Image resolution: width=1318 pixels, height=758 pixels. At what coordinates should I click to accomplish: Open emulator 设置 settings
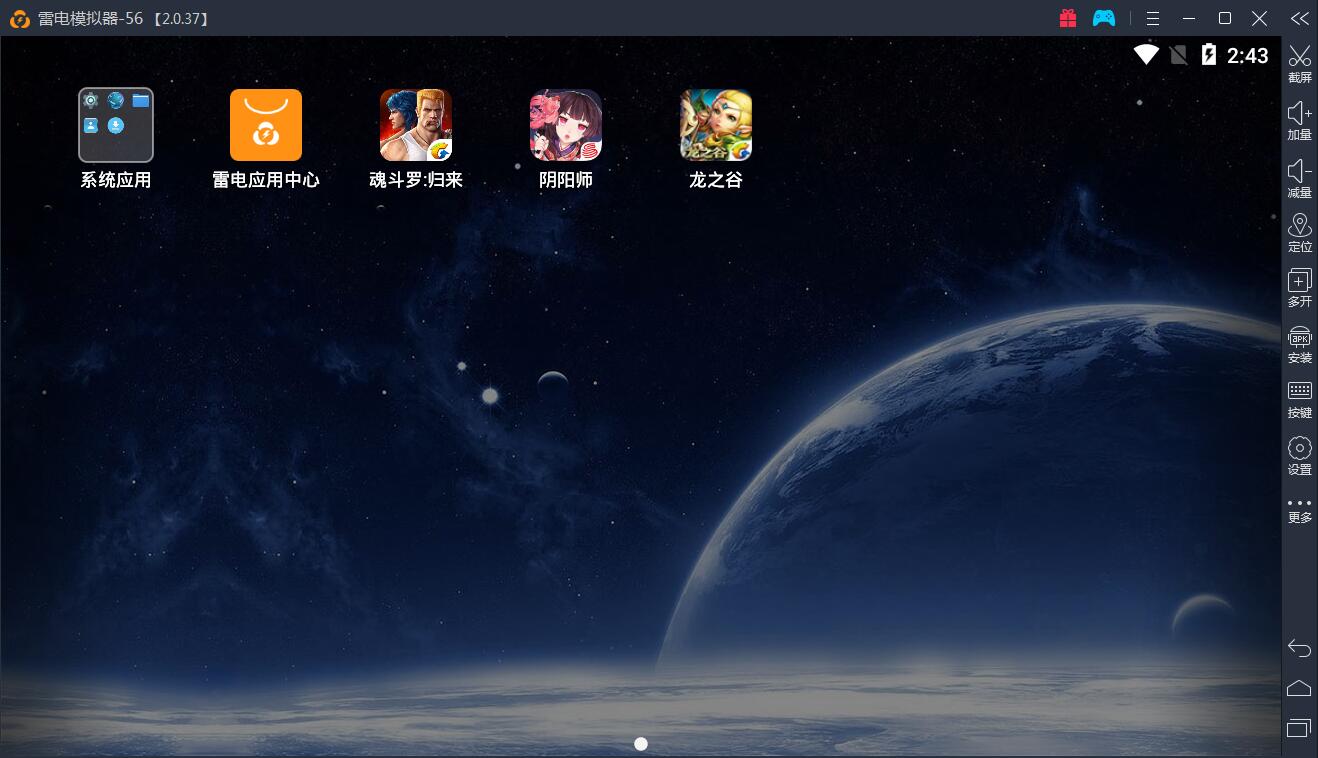point(1299,455)
